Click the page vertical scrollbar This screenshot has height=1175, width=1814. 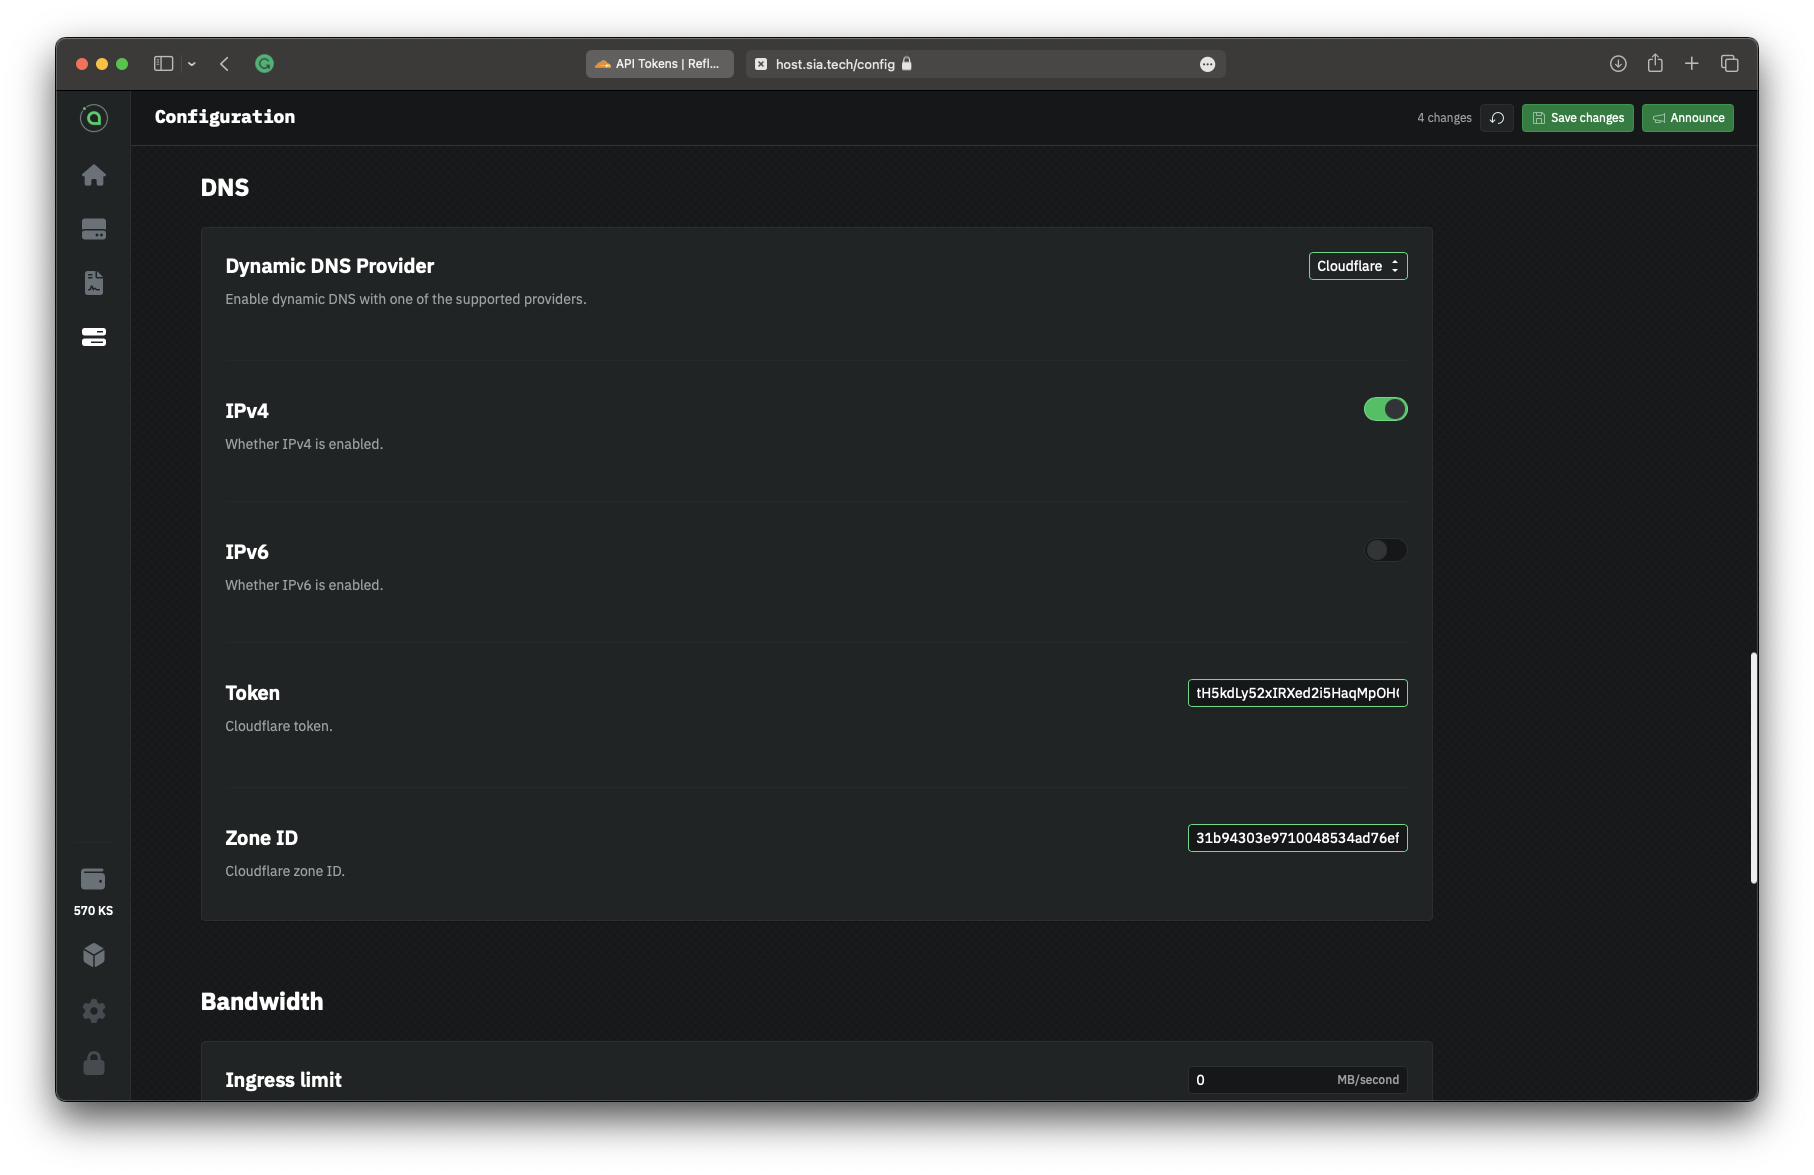[x=1753, y=767]
